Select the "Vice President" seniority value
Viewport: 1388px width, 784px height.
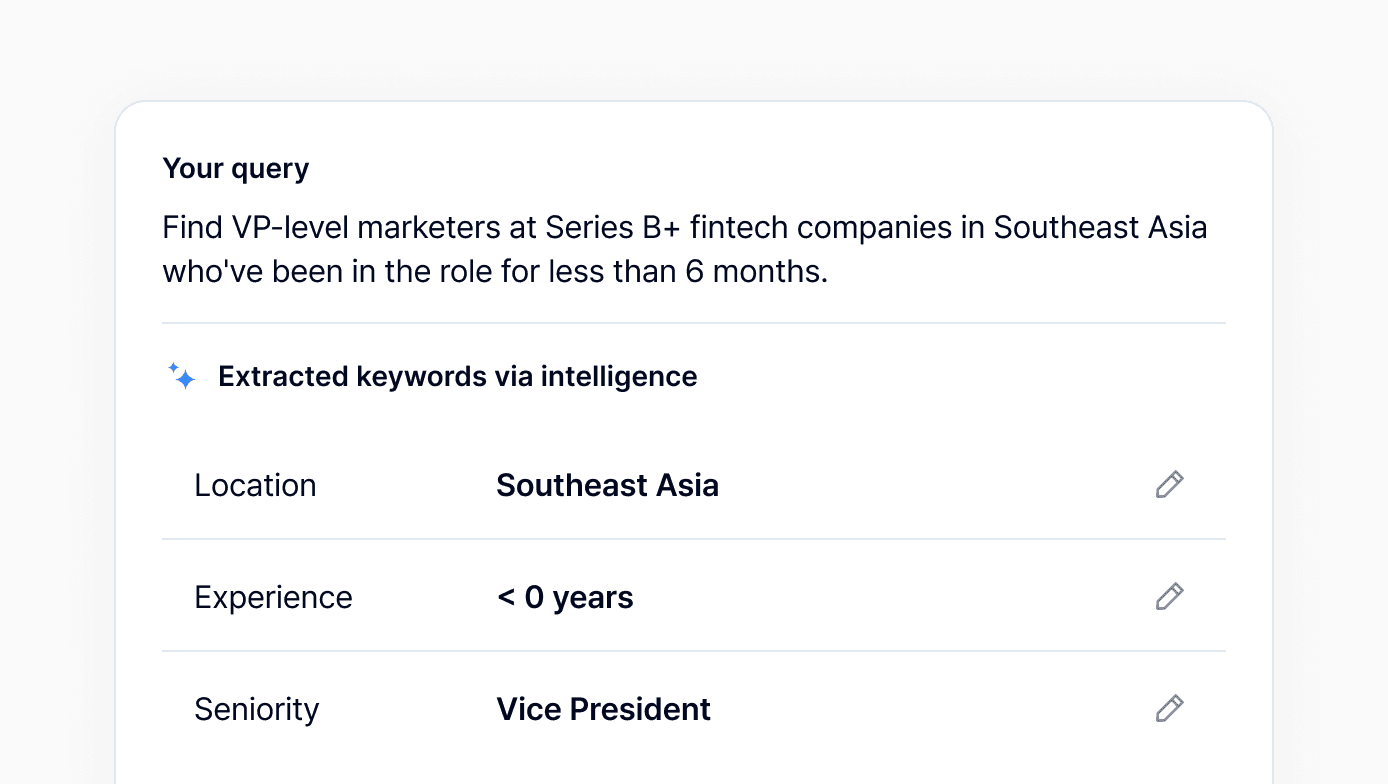pos(603,709)
